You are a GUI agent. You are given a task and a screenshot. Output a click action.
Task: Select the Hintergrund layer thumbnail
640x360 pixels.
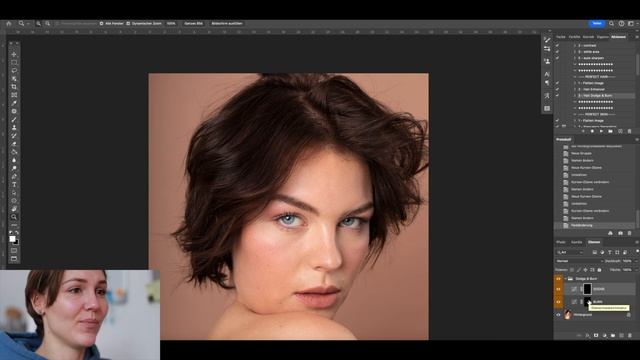point(568,315)
